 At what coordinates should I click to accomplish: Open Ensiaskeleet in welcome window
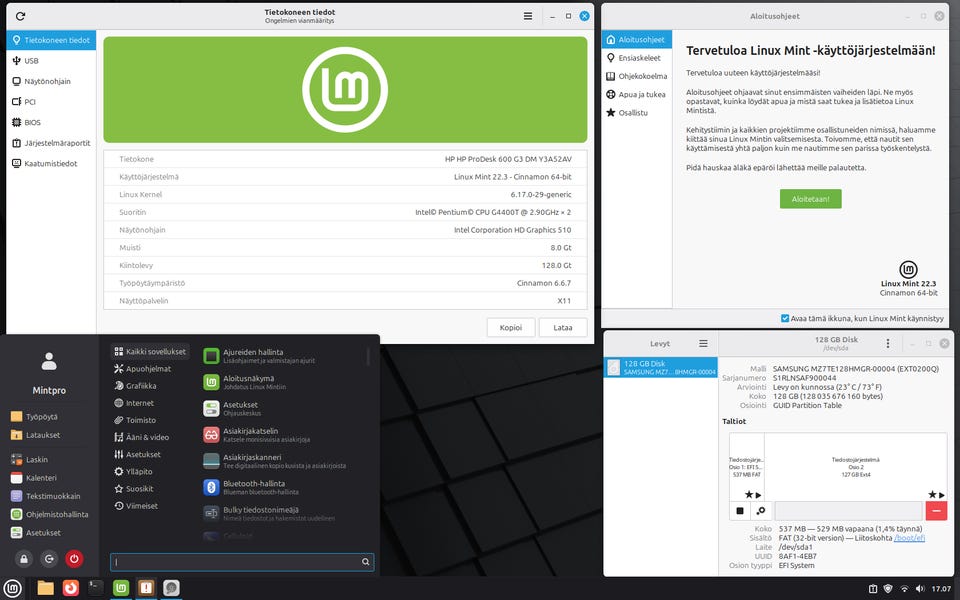click(x=636, y=58)
